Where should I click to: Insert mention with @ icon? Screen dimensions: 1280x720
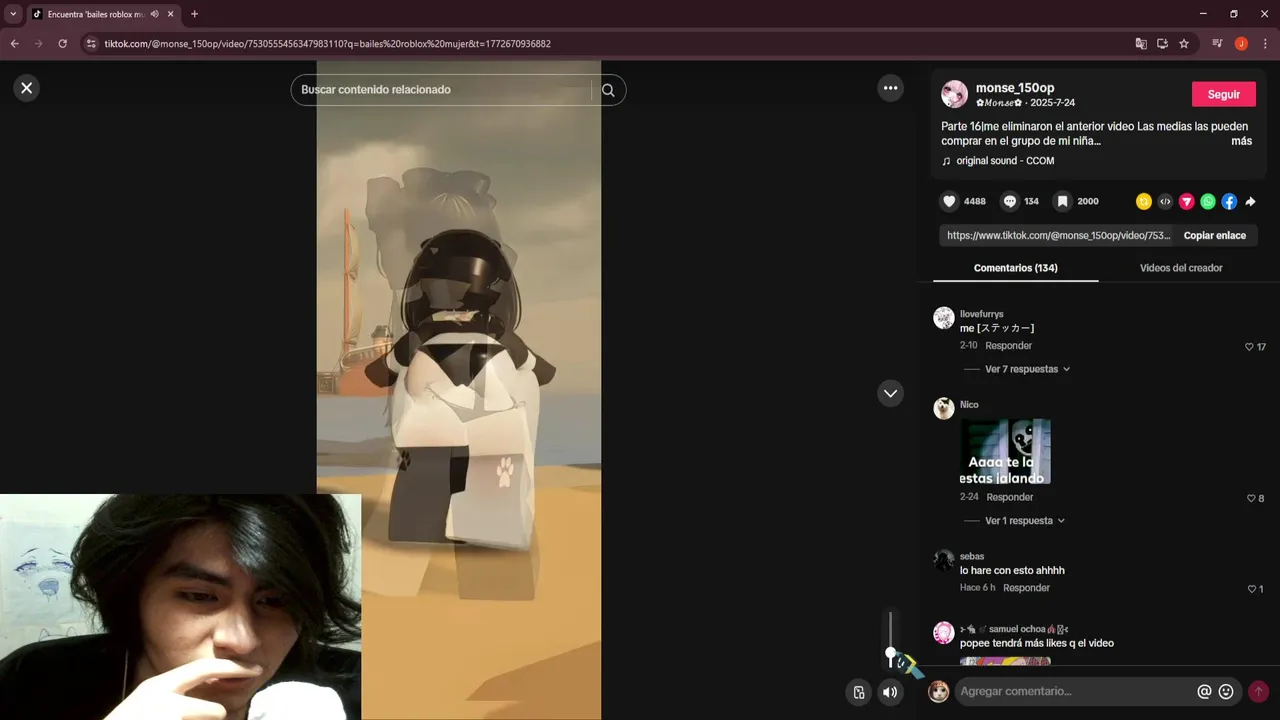[x=1204, y=691]
